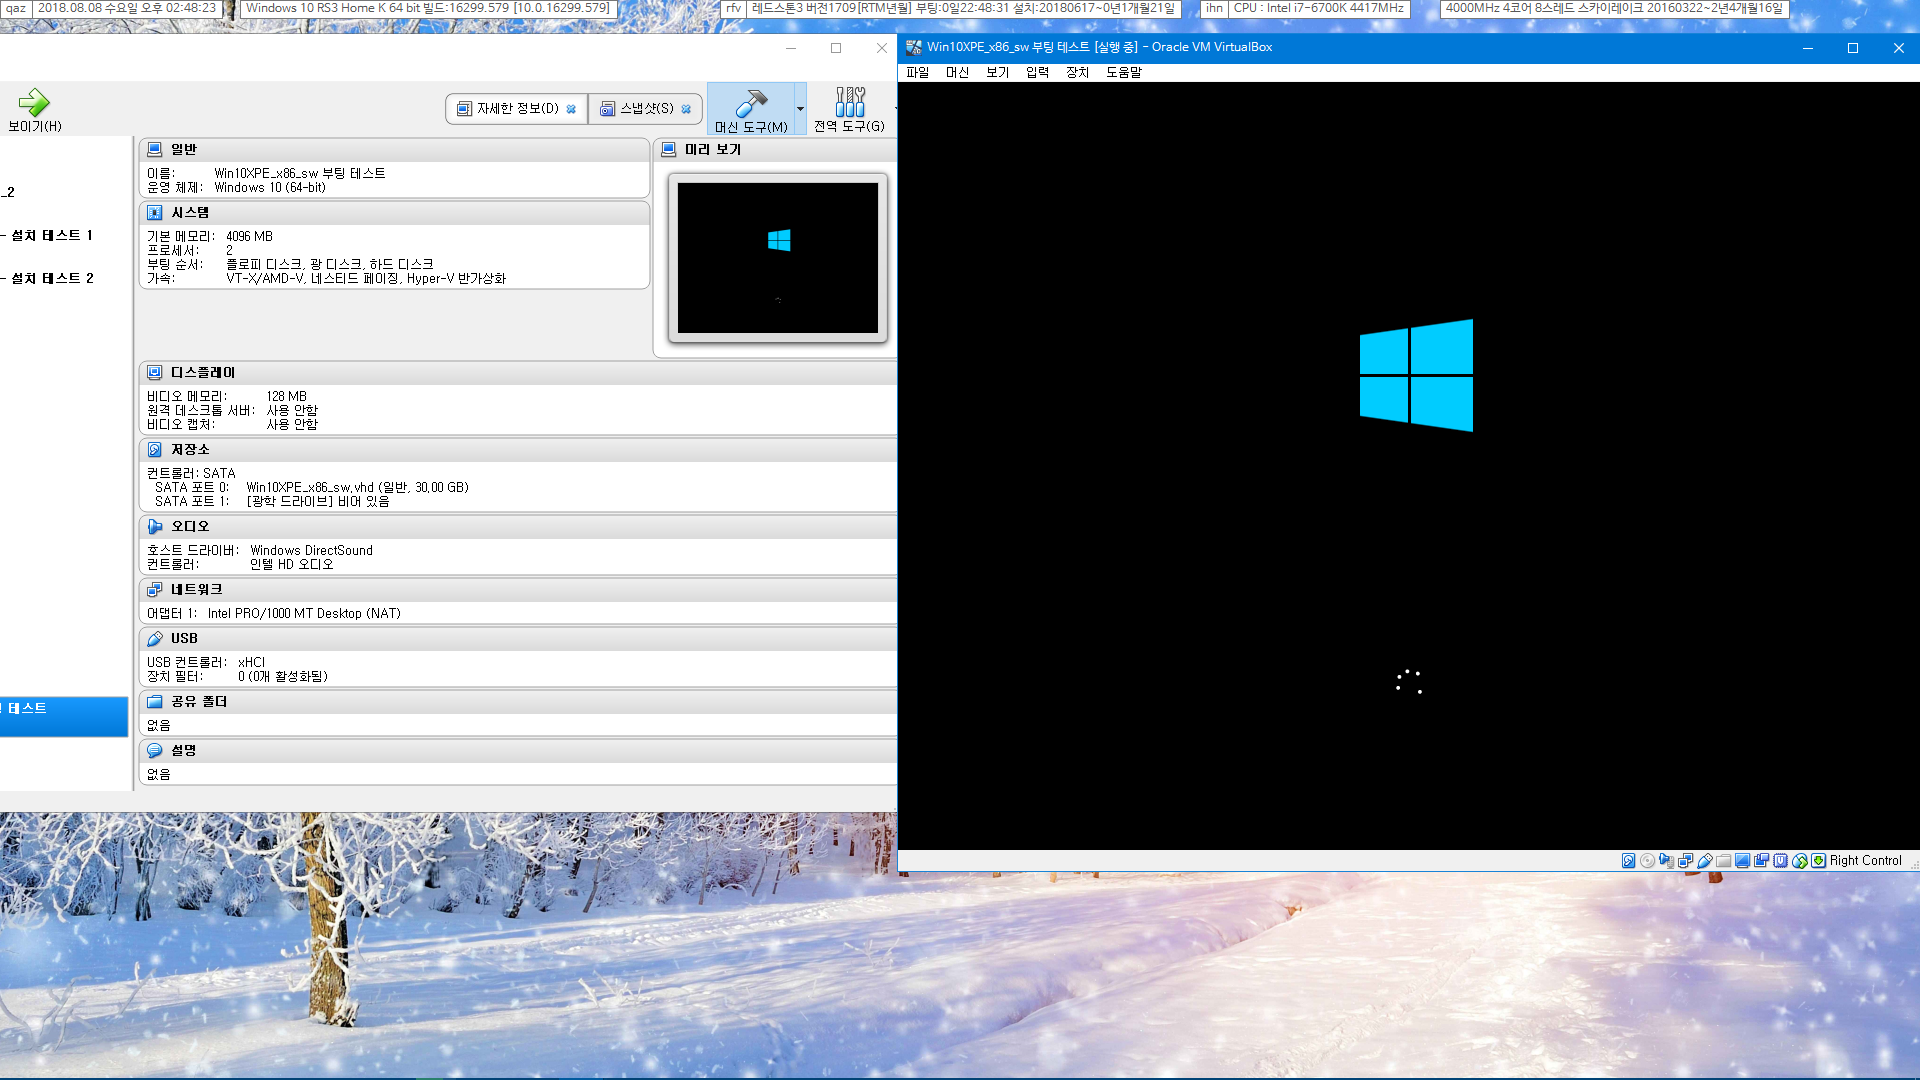
Task: Click the General (일반) section icon
Action: click(x=155, y=149)
